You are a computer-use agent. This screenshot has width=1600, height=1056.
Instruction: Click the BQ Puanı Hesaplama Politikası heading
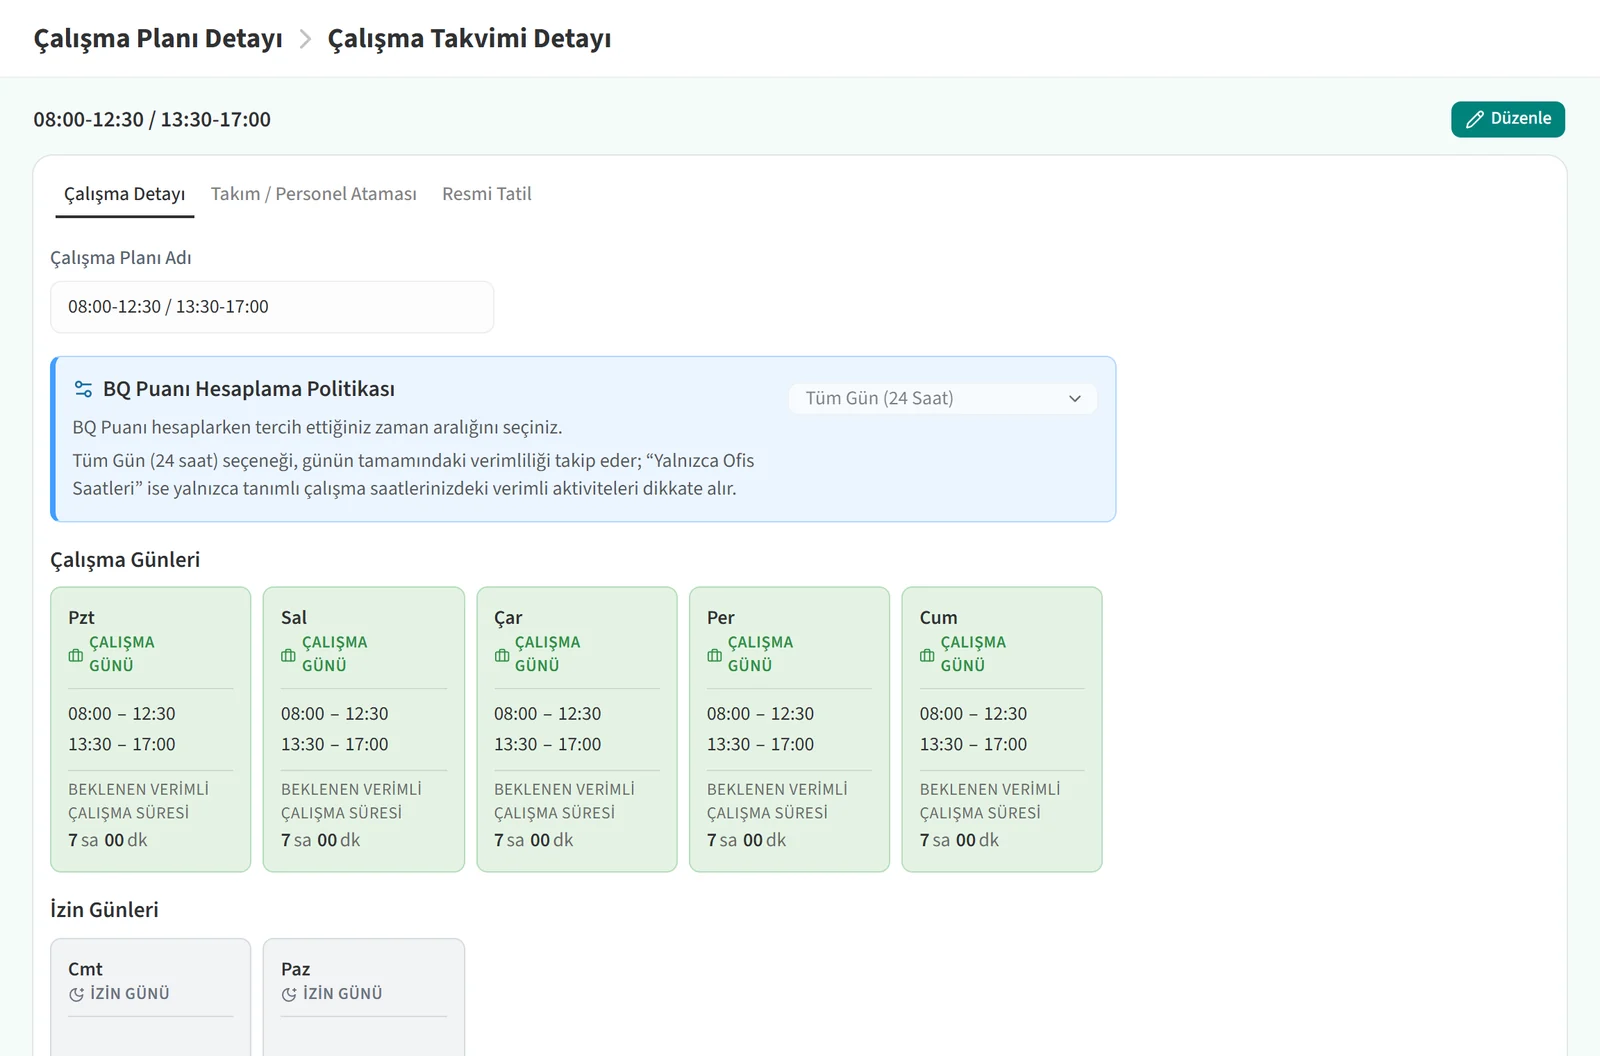click(x=249, y=389)
